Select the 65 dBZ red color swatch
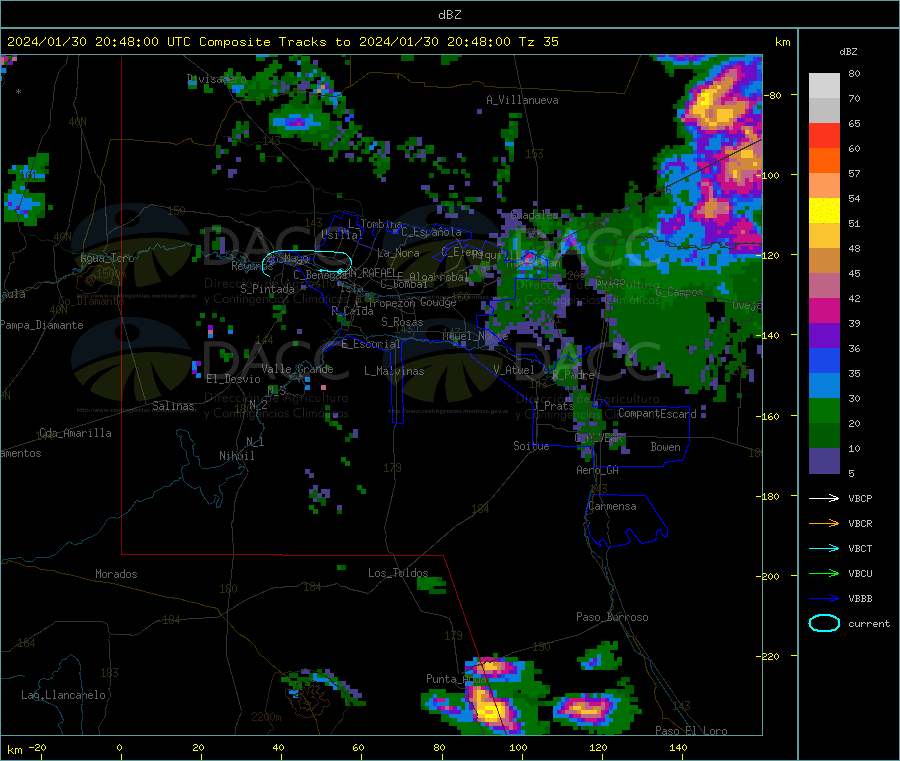Viewport: 900px width, 761px height. pyautogui.click(x=824, y=135)
